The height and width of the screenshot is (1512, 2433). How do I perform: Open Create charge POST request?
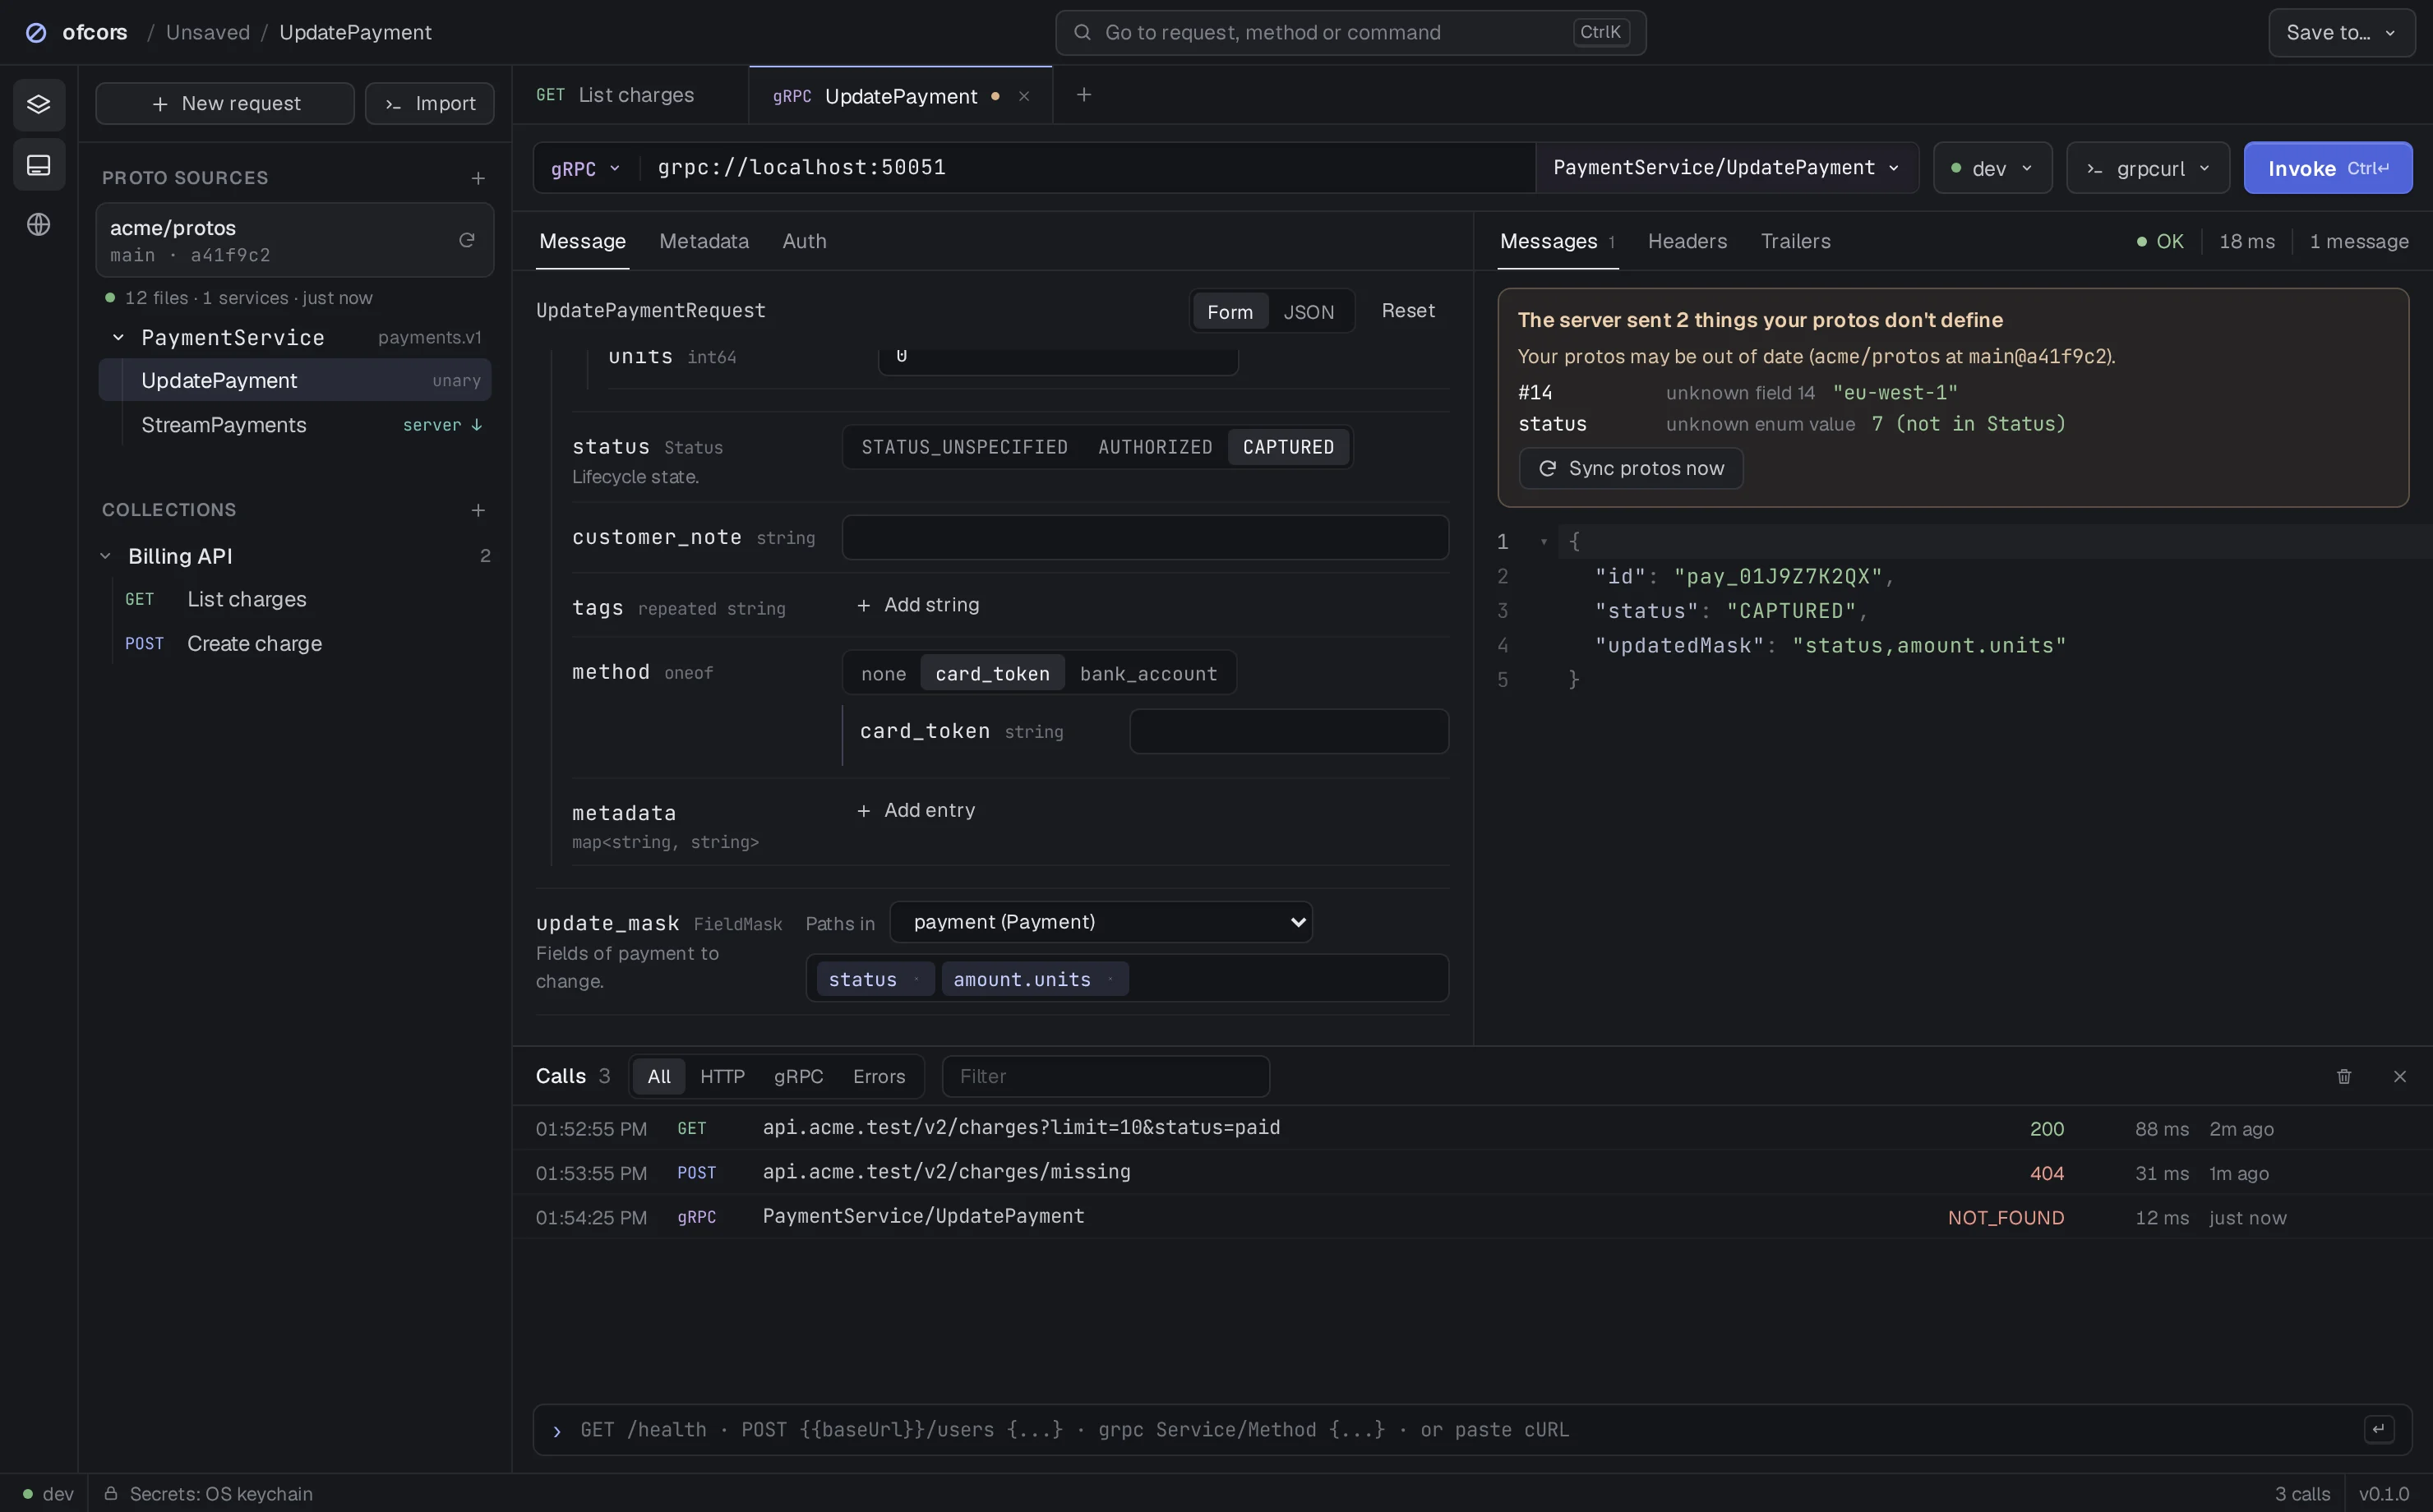point(295,644)
